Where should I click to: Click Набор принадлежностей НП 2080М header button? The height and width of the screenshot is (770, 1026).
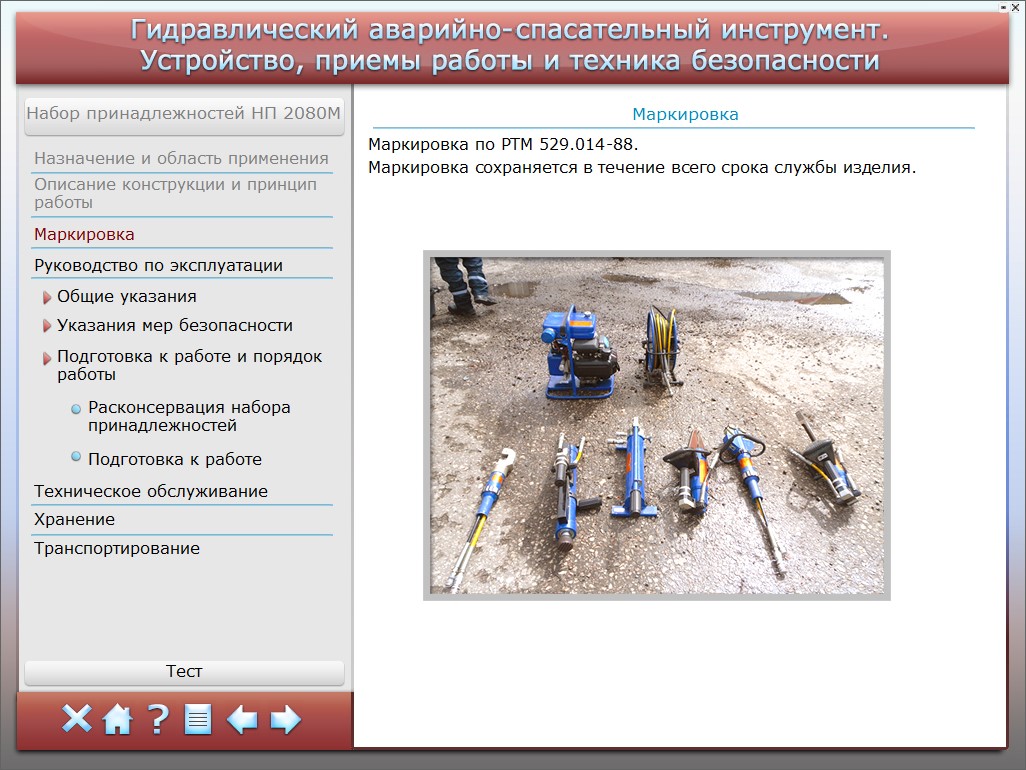tap(184, 114)
